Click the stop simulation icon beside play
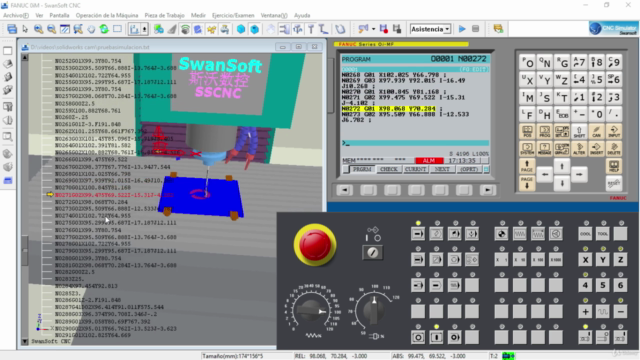640x360 pixels. (476, 29)
